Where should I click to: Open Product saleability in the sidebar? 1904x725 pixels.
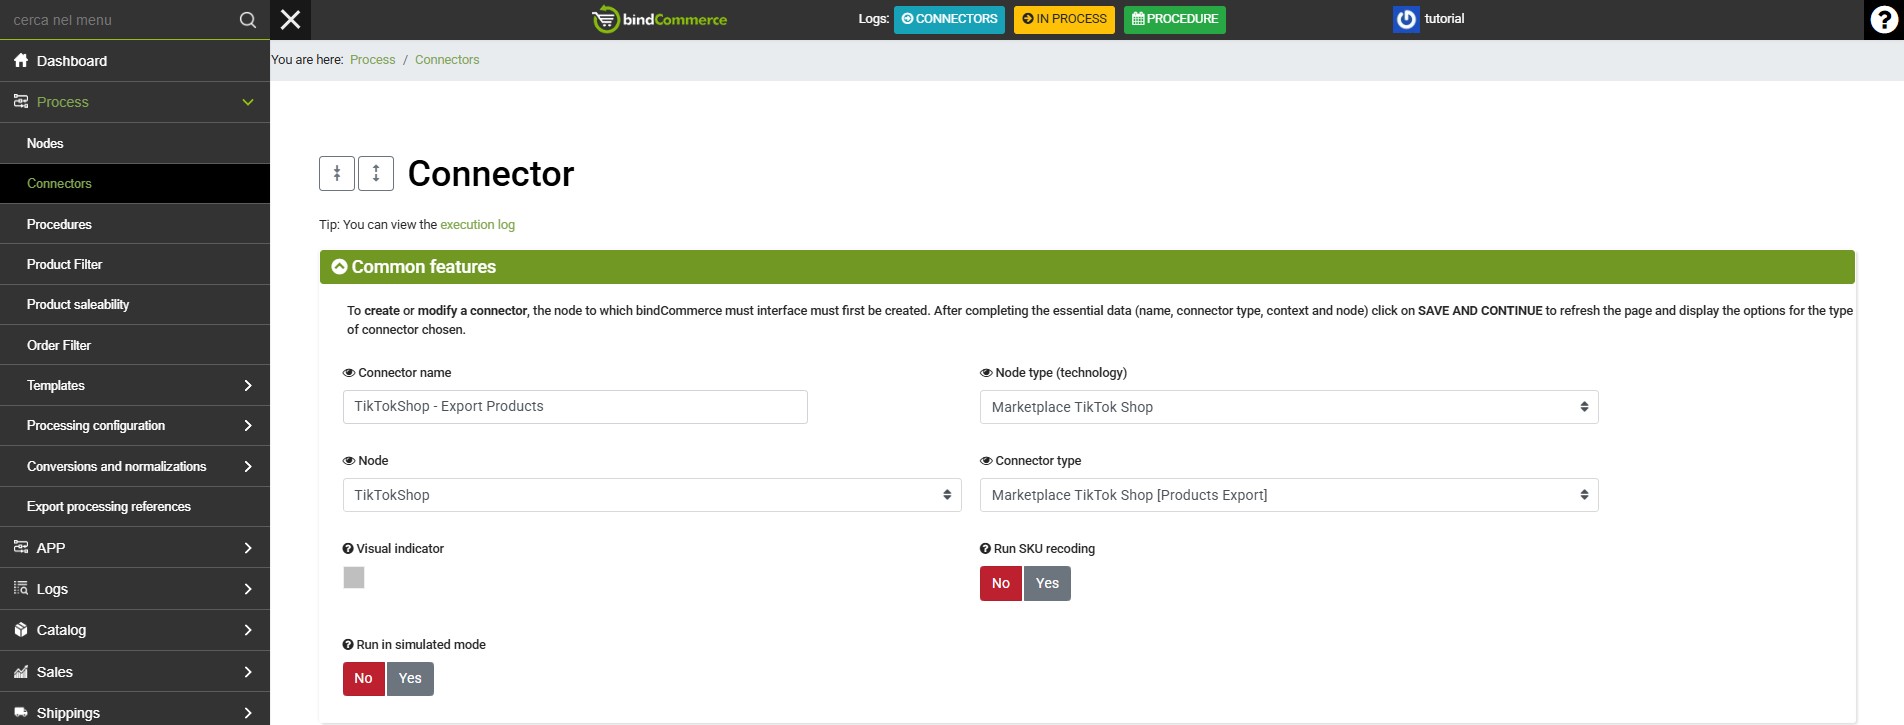click(x=135, y=305)
